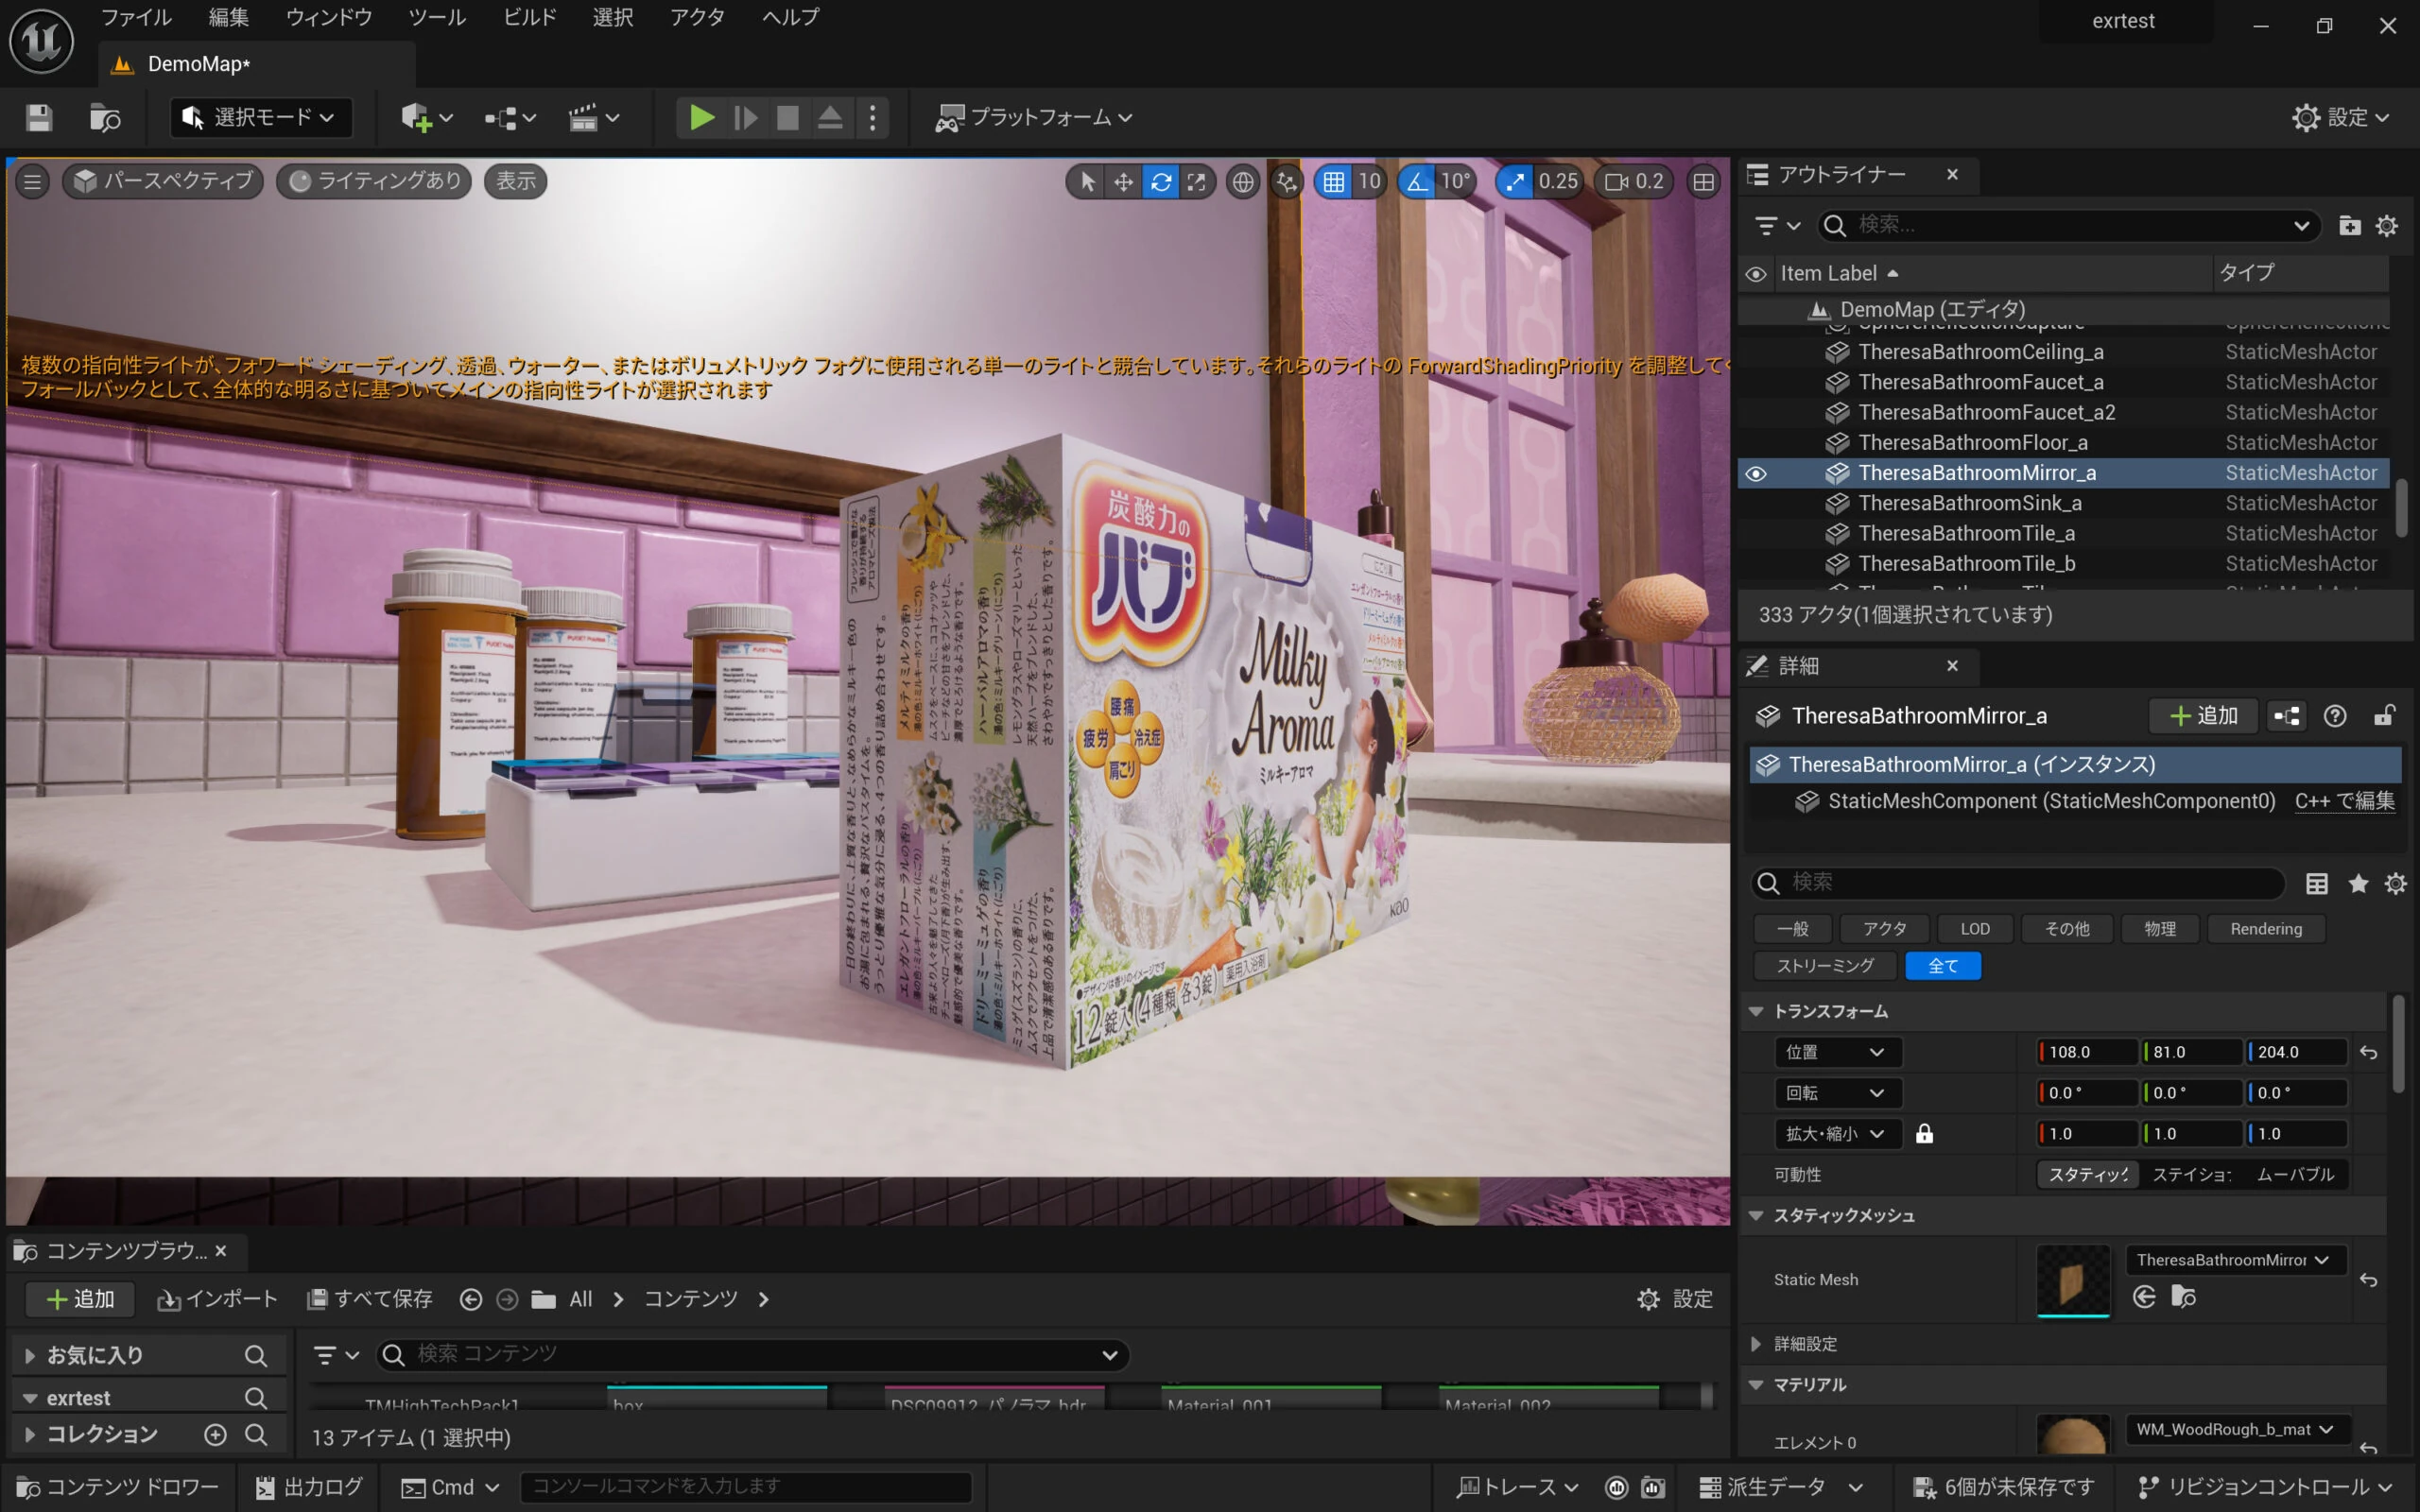
Task: Click the favorites star icon in Details
Action: (2358, 883)
